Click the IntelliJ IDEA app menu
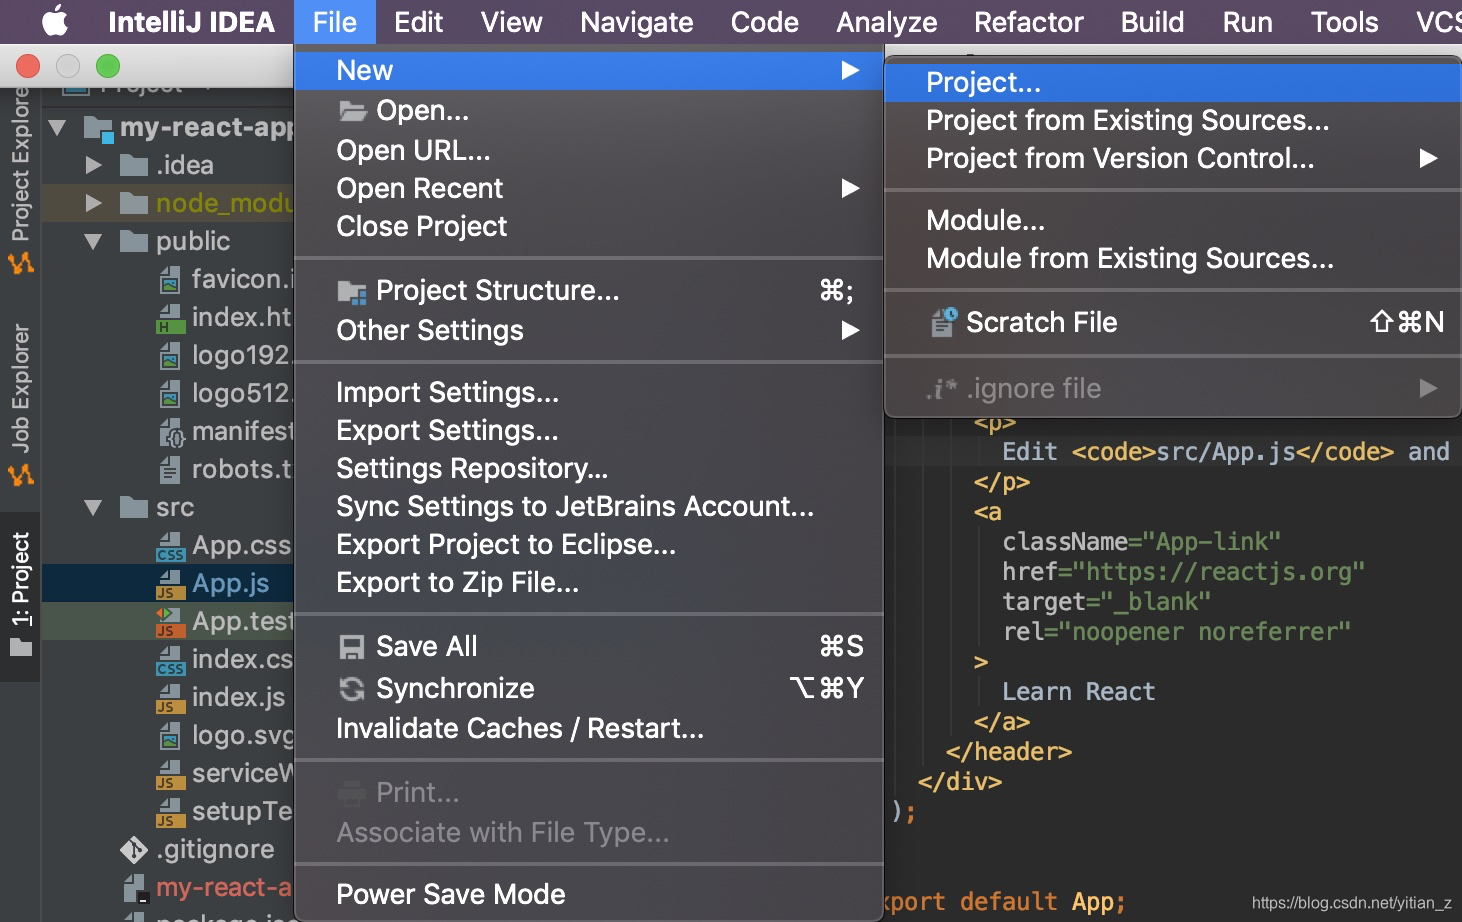This screenshot has width=1462, height=922. tap(191, 22)
